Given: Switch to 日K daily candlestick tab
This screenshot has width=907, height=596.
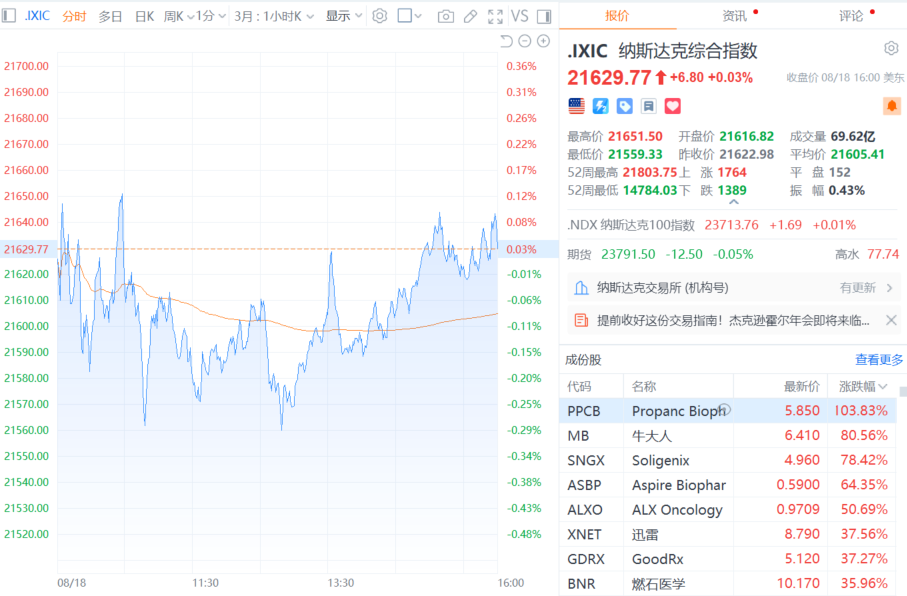Looking at the screenshot, I should (144, 16).
